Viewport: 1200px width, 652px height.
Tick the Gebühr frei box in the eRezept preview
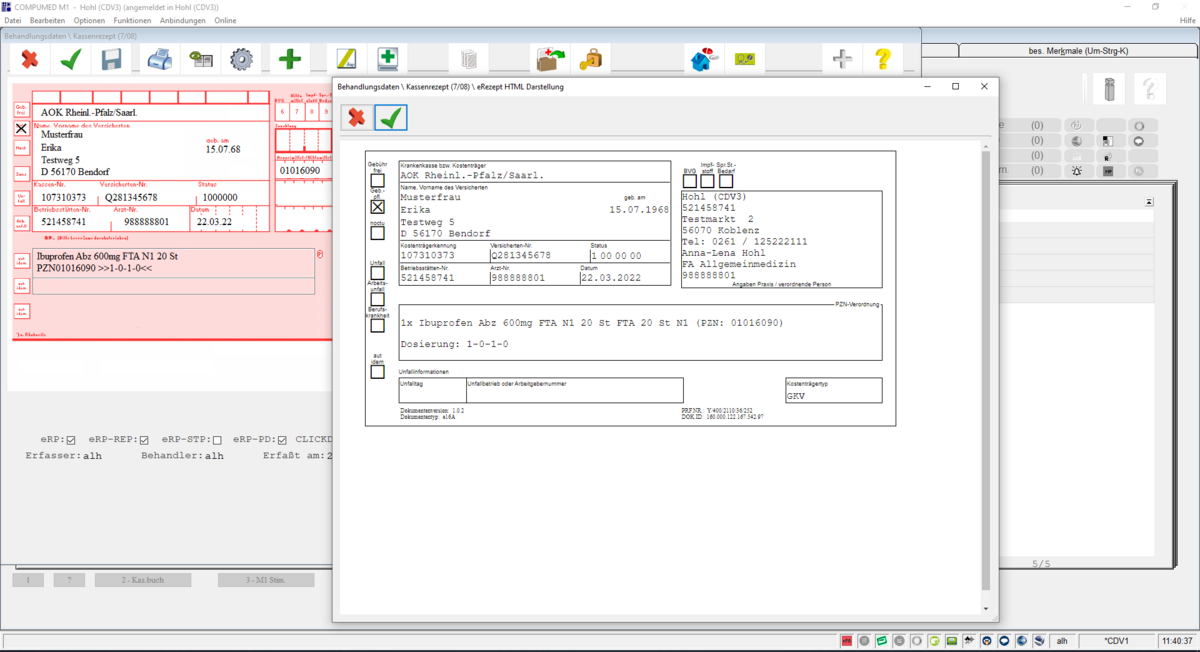click(377, 181)
